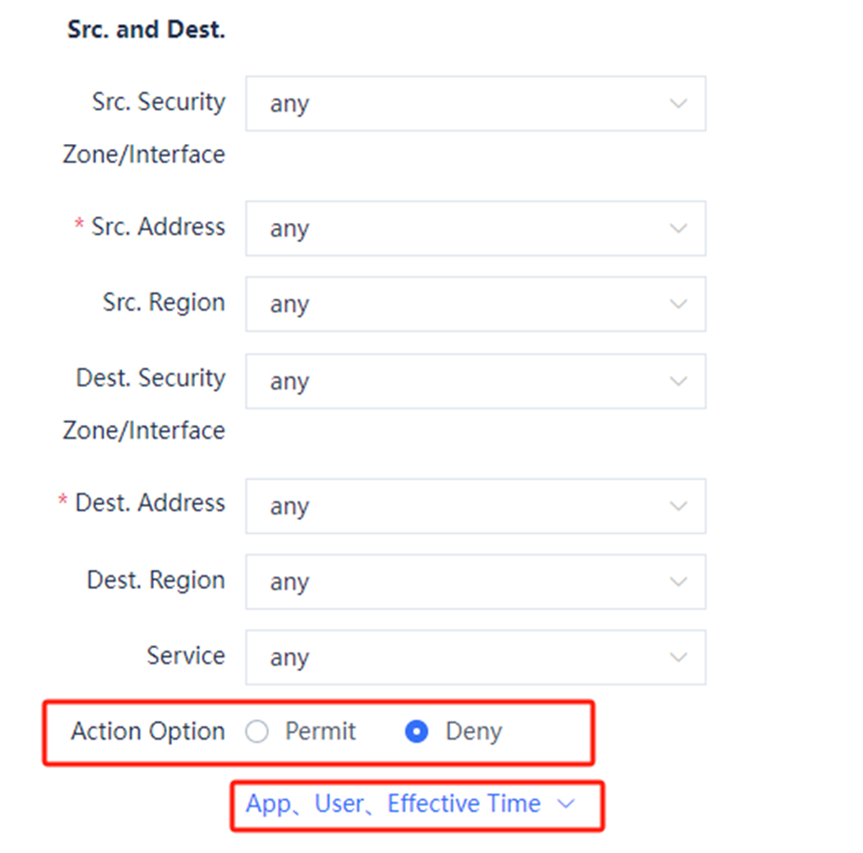The height and width of the screenshot is (853, 863).
Task: Click the chevron beside Effective Time
Action: 567,805
